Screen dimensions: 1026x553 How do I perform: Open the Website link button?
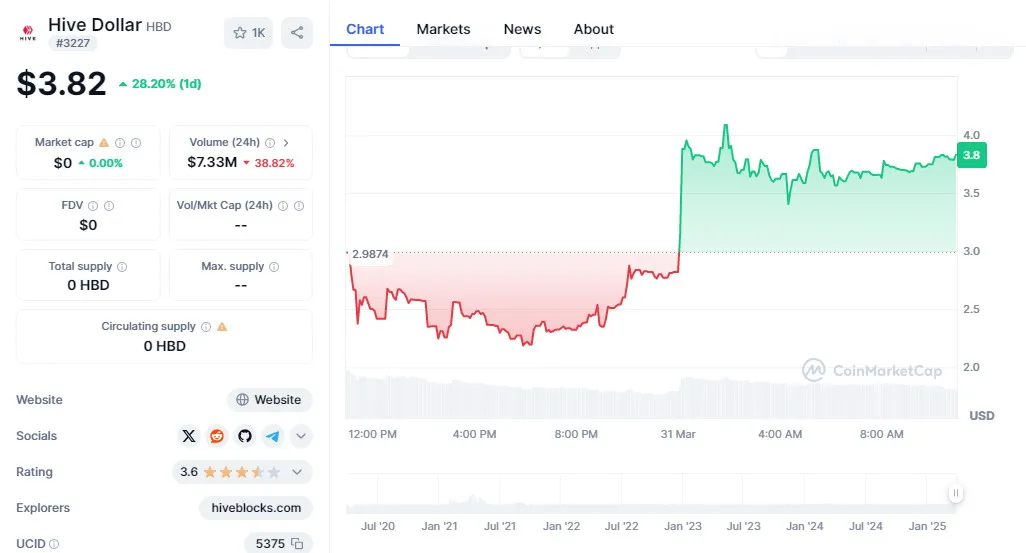270,400
